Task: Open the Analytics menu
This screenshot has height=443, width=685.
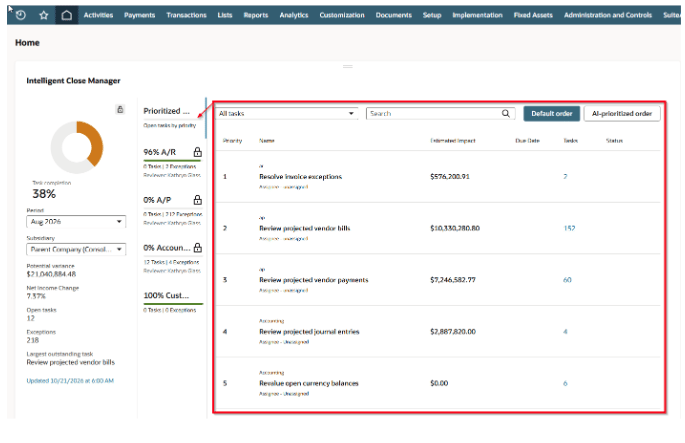Action: pyautogui.click(x=294, y=15)
